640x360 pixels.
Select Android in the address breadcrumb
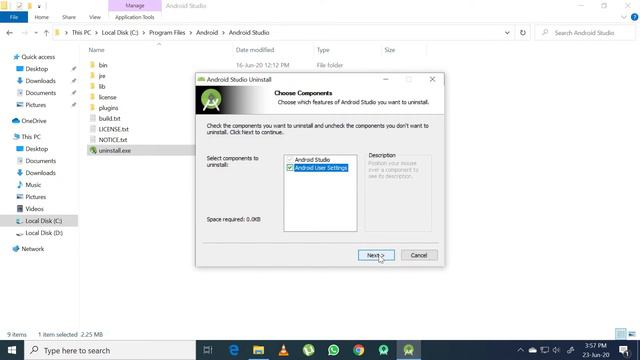pos(207,33)
